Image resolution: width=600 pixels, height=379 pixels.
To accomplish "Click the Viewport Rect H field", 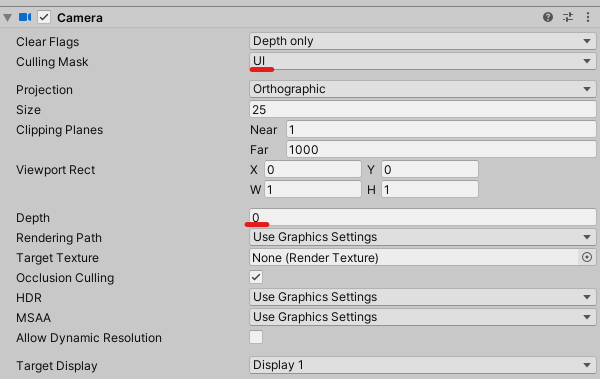I will click(430, 190).
